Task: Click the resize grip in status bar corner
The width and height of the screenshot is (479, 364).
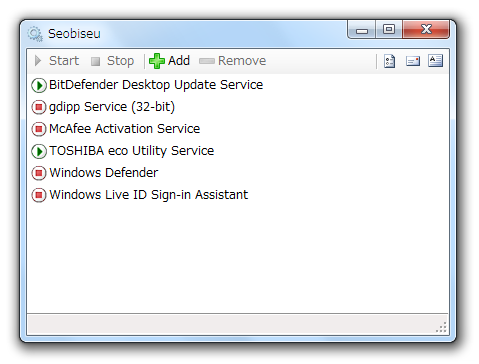Action: [441, 327]
